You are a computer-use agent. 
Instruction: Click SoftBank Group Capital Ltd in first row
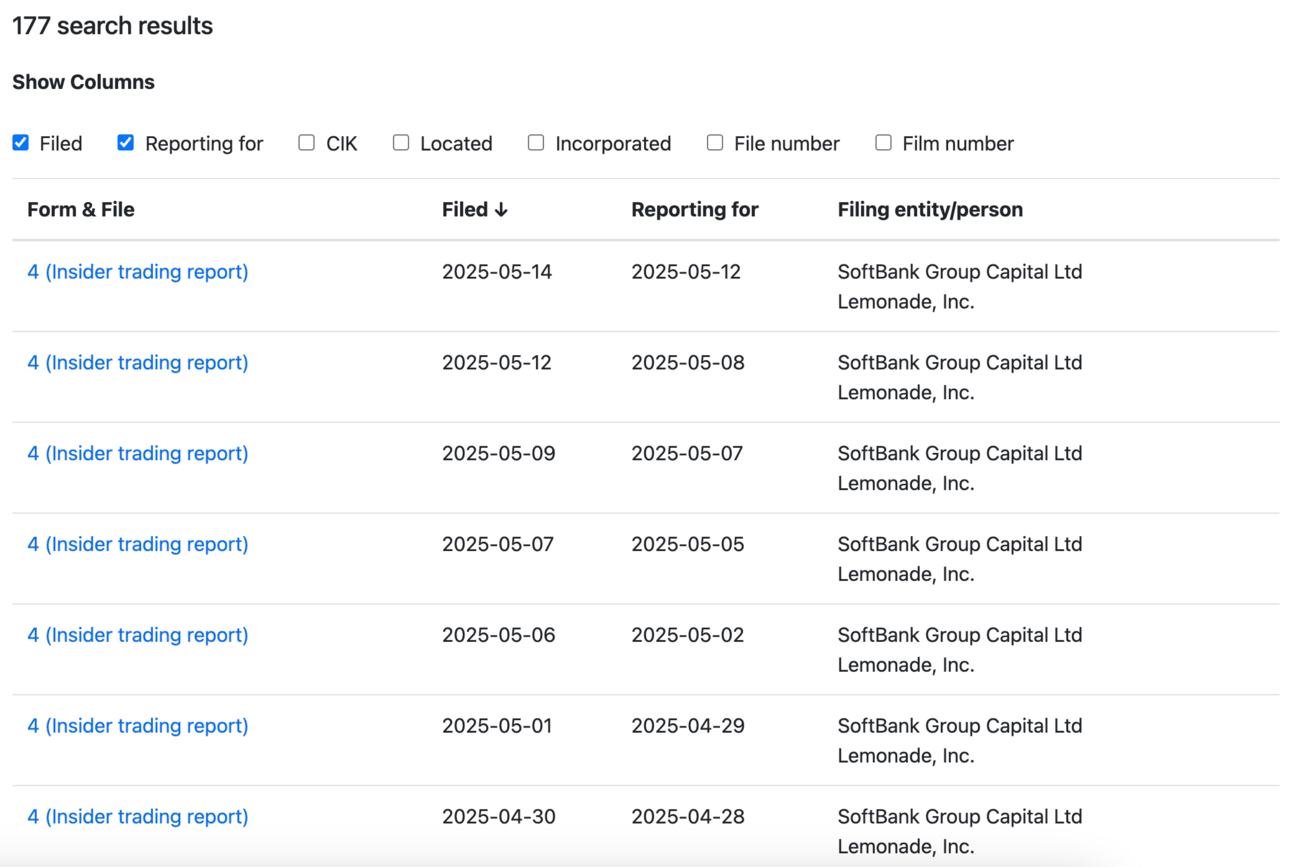pos(960,272)
